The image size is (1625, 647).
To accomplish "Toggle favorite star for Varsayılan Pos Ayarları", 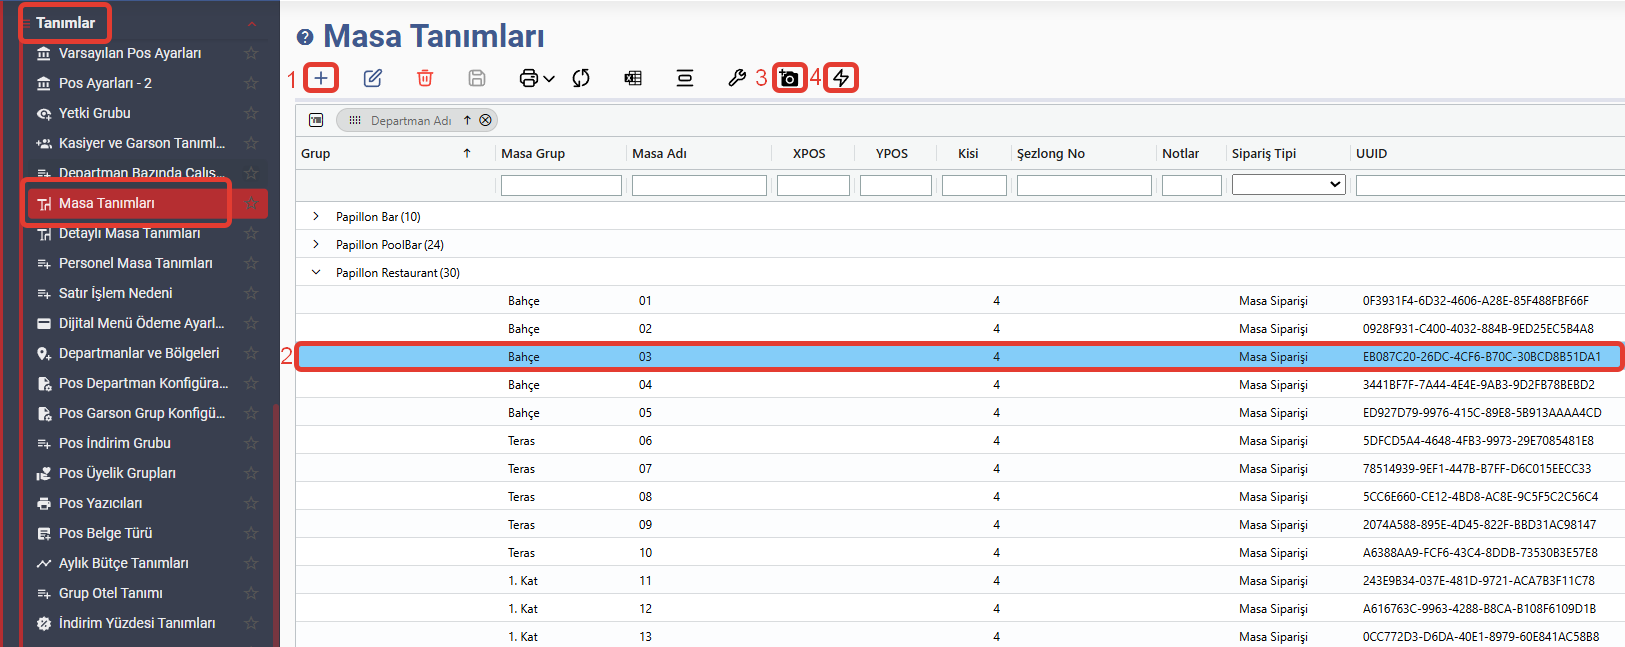I will (251, 53).
